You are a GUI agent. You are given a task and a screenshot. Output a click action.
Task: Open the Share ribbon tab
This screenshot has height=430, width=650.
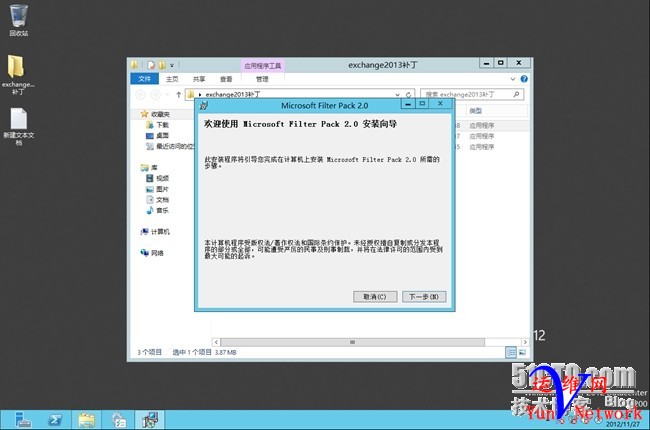(x=199, y=79)
